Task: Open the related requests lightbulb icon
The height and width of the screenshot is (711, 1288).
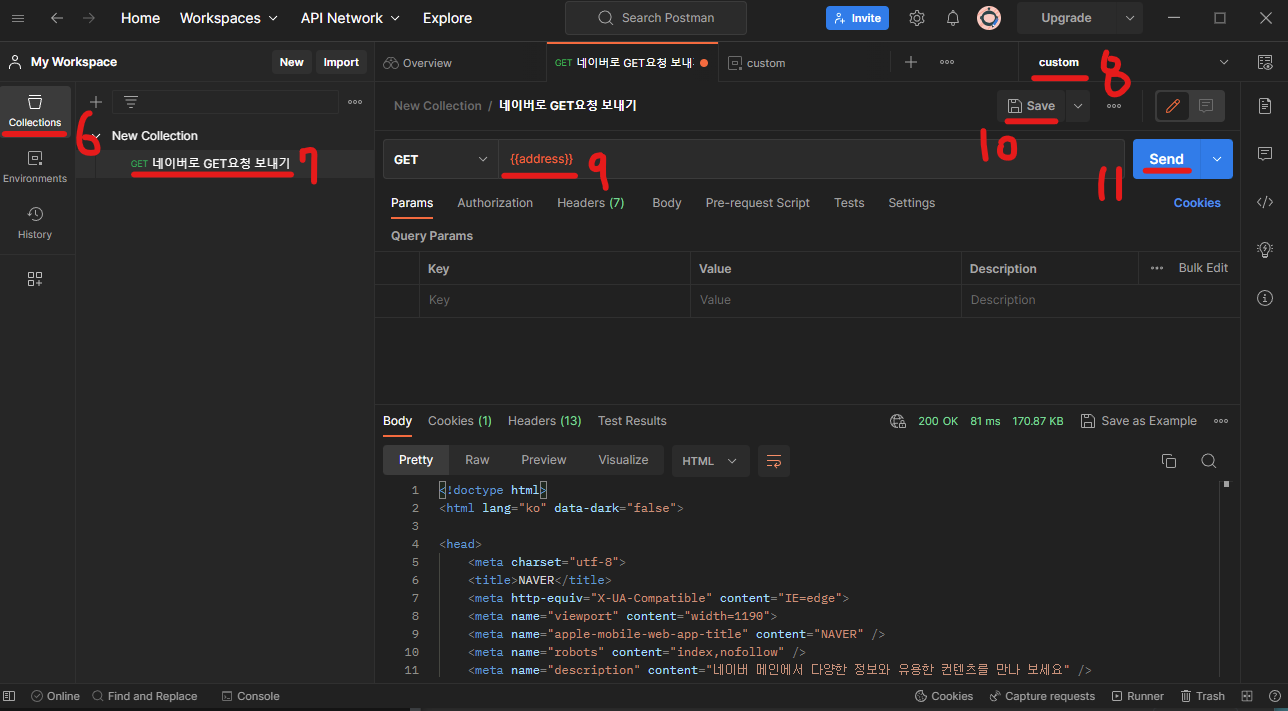Action: (1265, 250)
